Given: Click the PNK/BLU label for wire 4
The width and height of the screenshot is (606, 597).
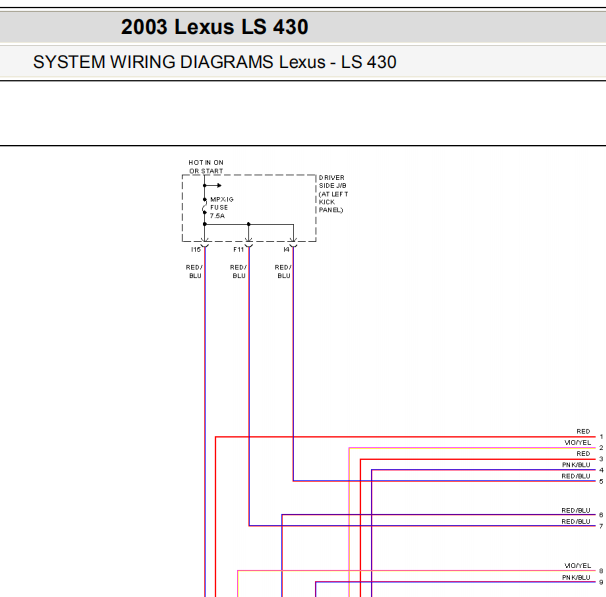Looking at the screenshot, I should click(x=576, y=465).
